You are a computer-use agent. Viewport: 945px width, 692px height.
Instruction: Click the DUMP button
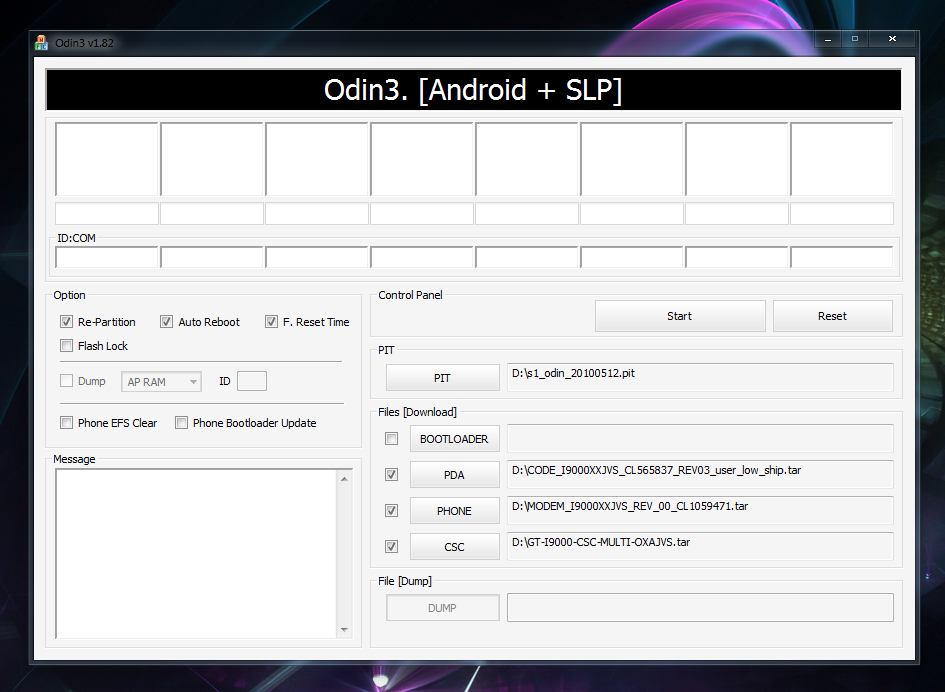(442, 608)
